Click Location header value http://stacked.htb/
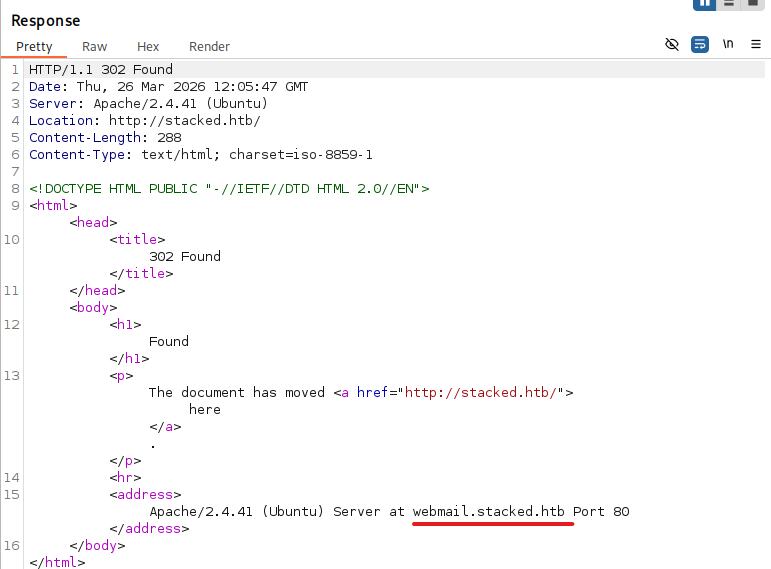 (184, 120)
